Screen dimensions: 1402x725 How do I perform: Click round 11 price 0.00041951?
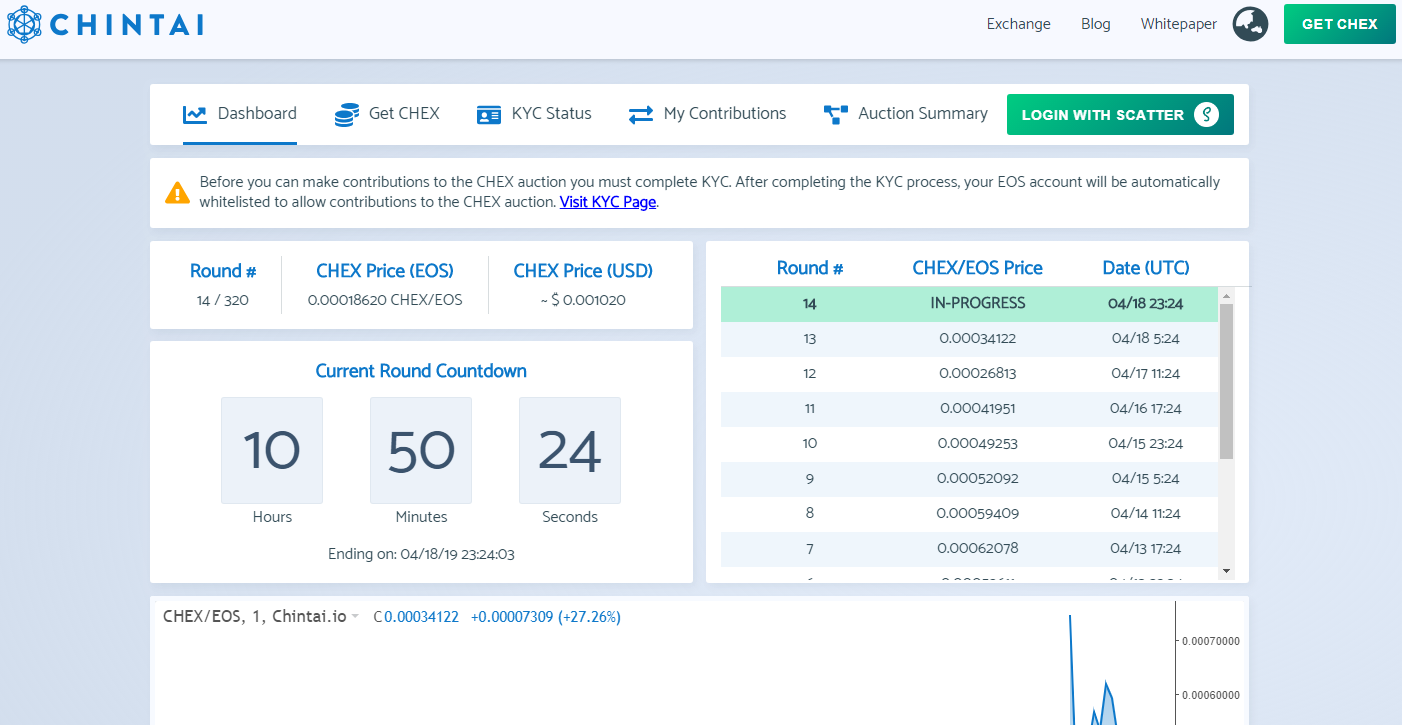point(978,408)
